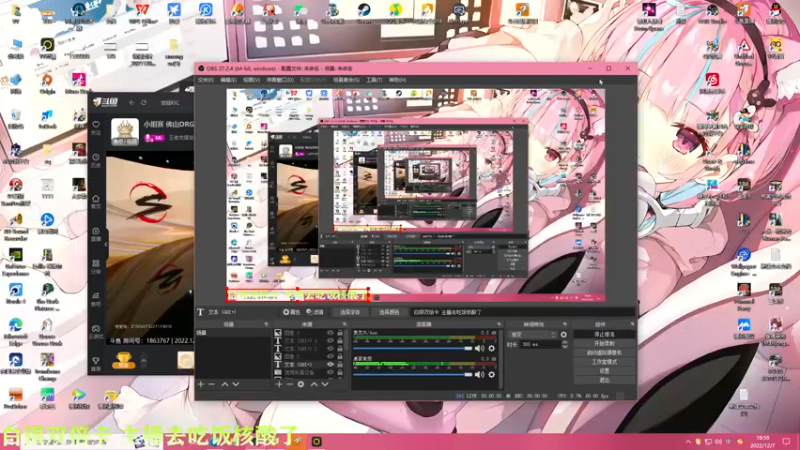
Task: Move selected scene up with chevron
Action: (224, 384)
